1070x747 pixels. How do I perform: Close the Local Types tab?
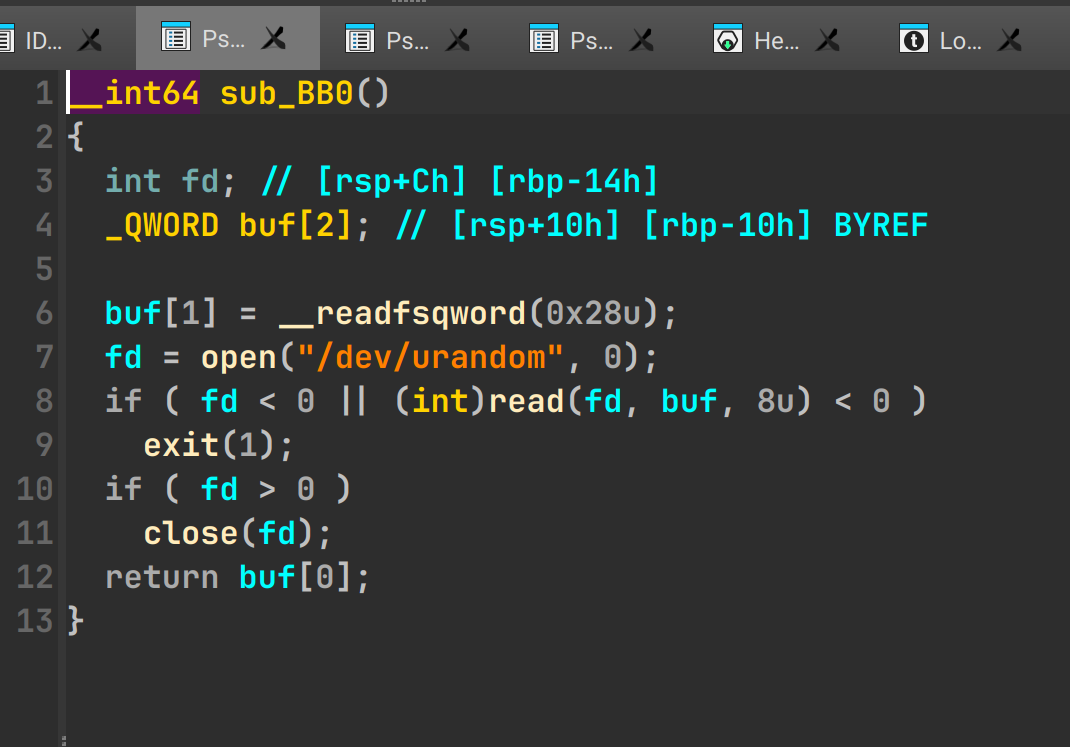[1011, 40]
